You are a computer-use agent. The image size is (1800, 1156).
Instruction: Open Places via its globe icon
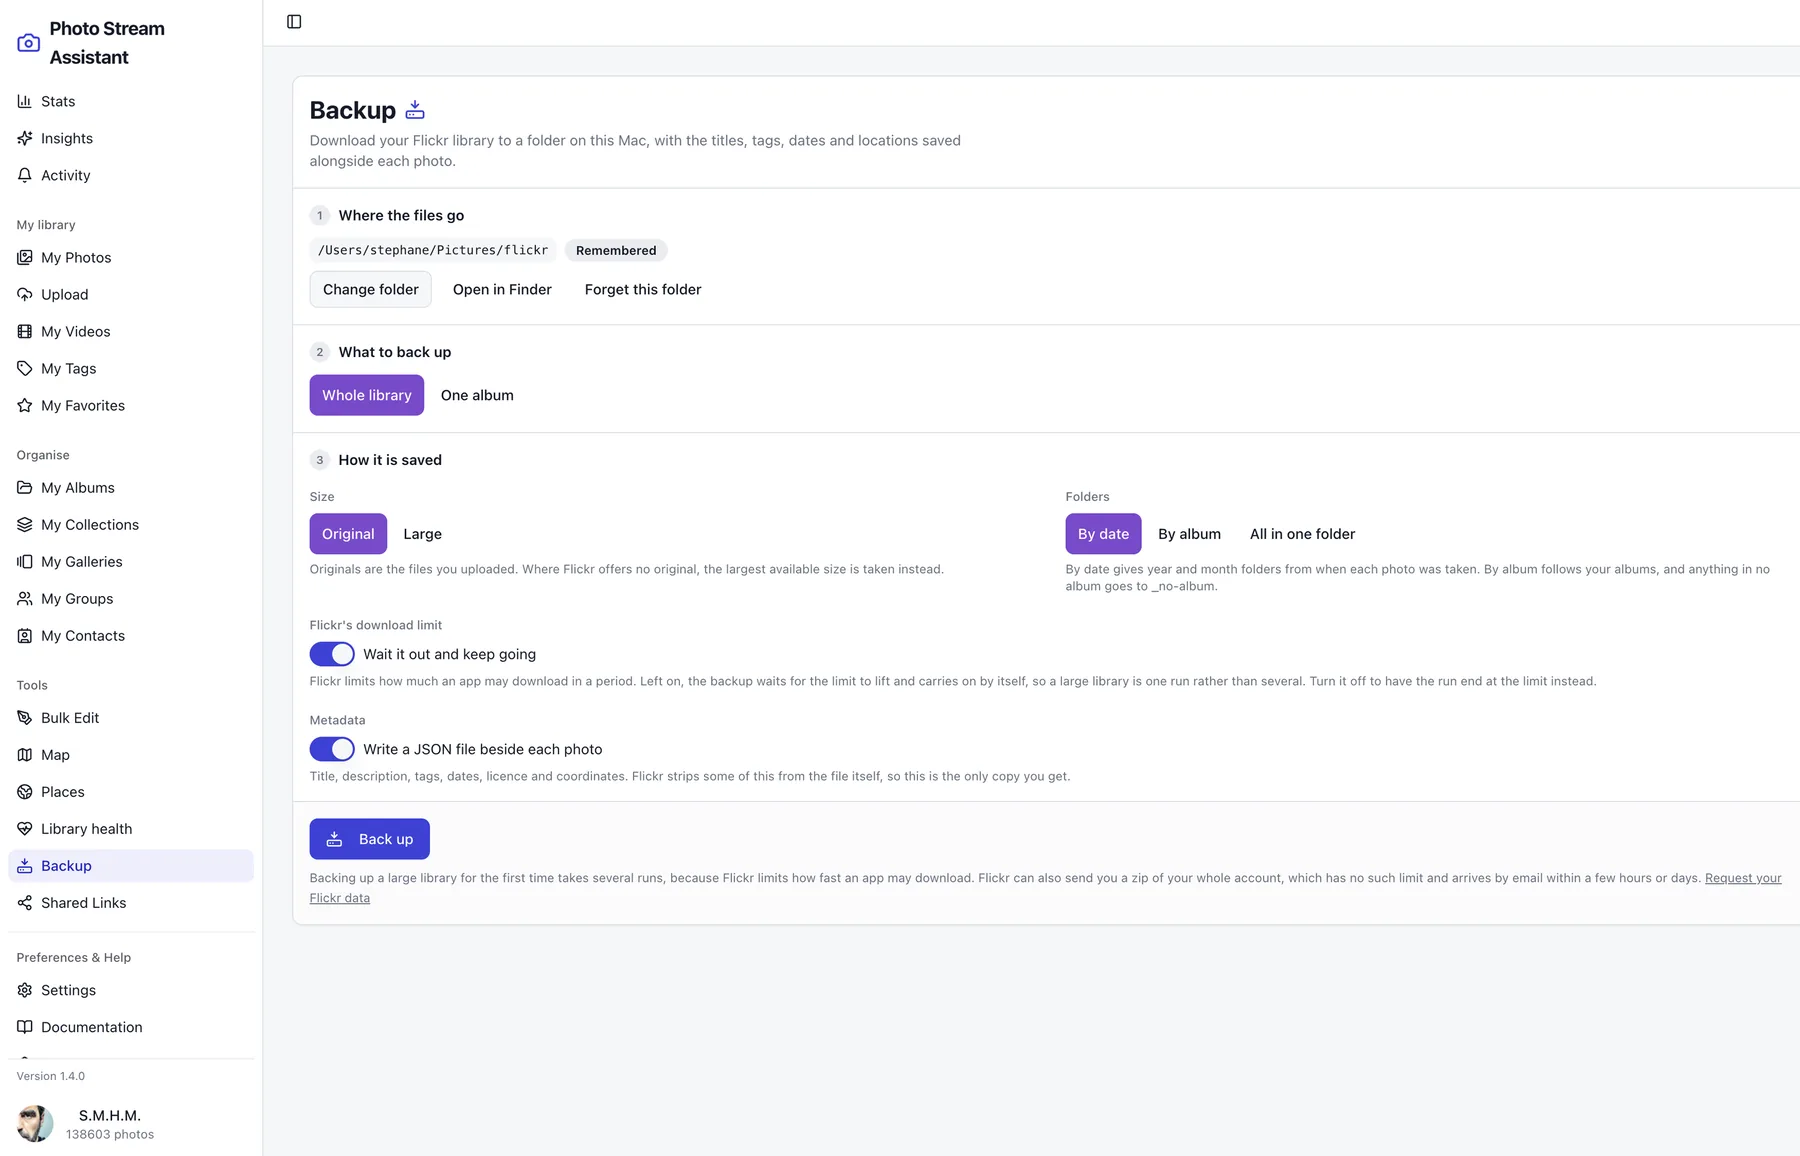(25, 791)
